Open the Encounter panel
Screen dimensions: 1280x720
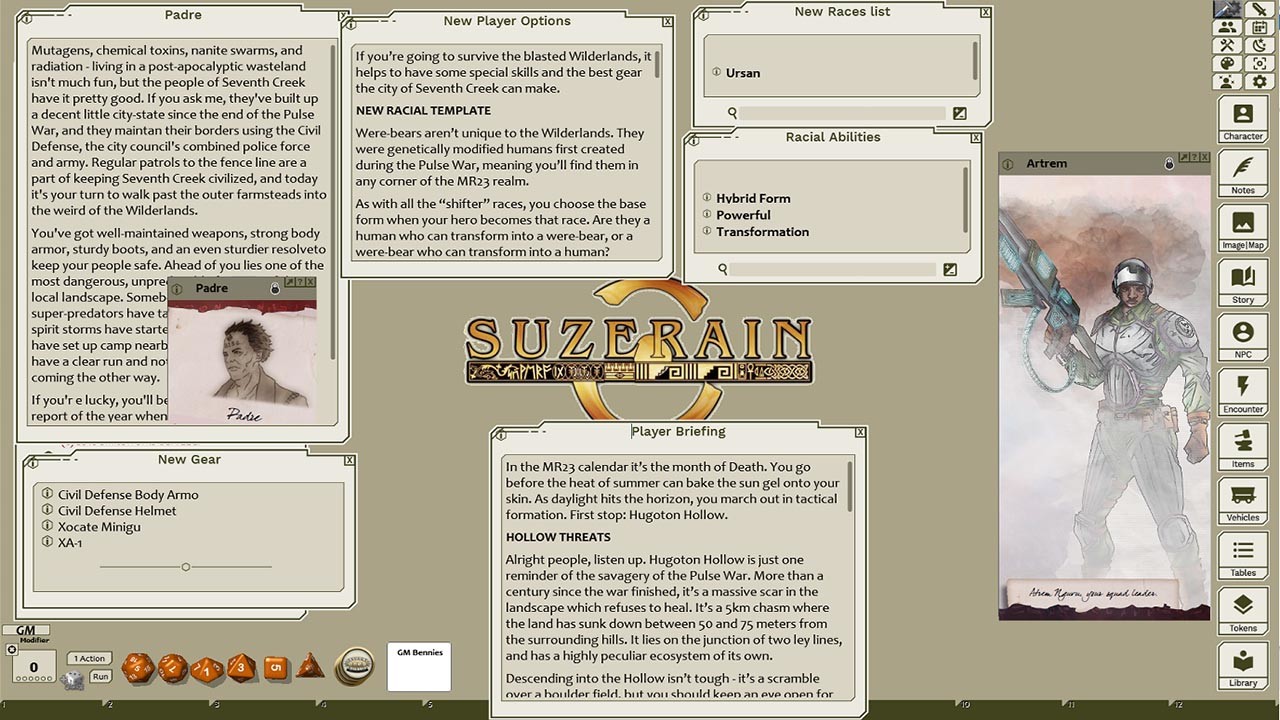(x=1242, y=392)
